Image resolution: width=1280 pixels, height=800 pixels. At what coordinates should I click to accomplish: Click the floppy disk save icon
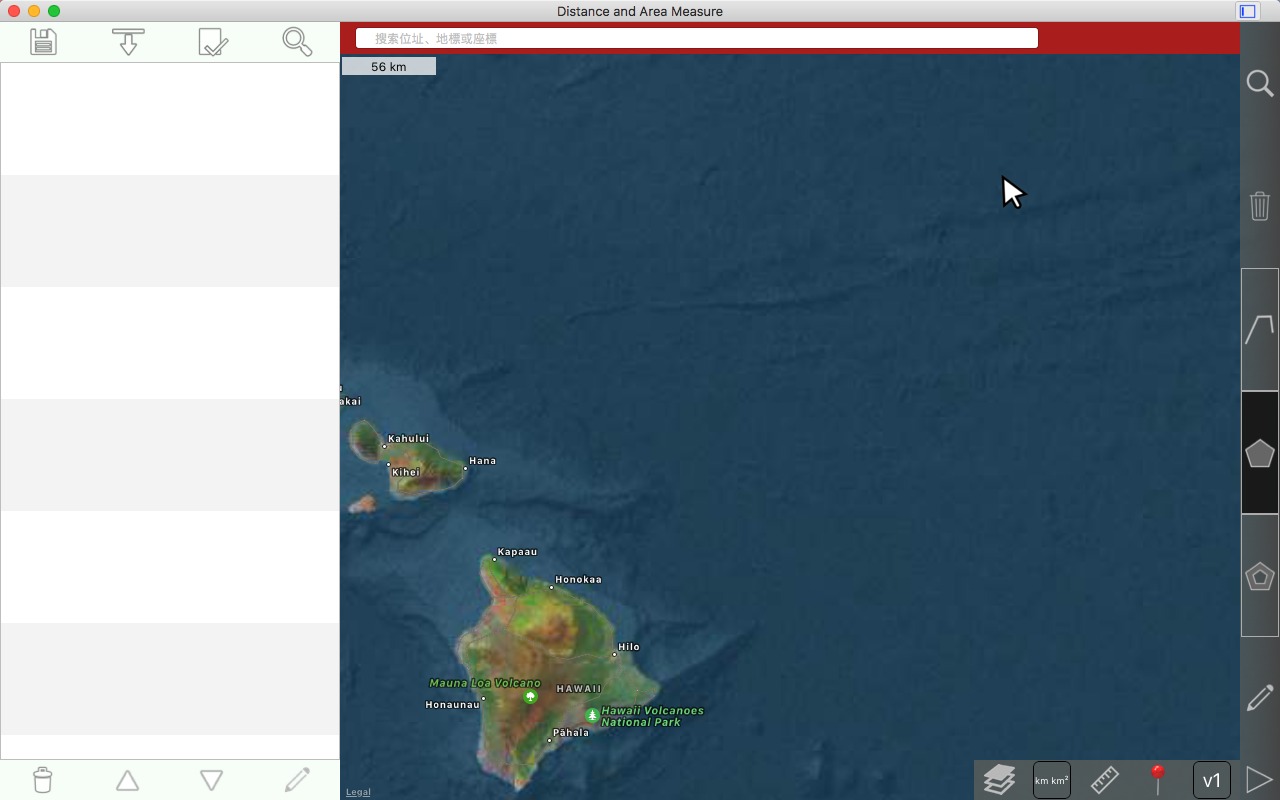coord(43,41)
